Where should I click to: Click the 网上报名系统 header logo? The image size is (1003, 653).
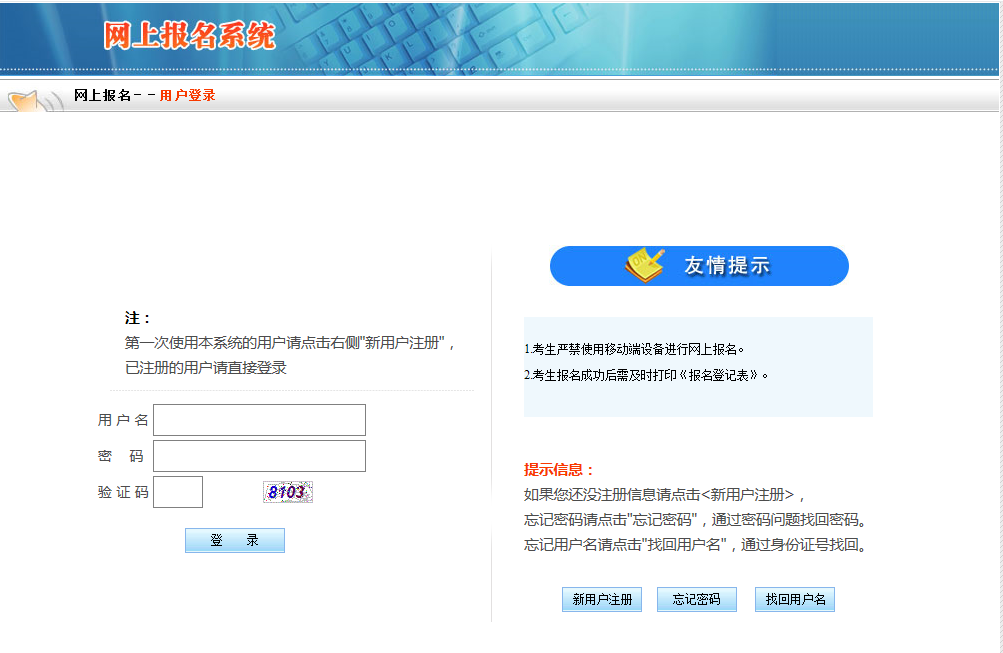click(x=189, y=35)
